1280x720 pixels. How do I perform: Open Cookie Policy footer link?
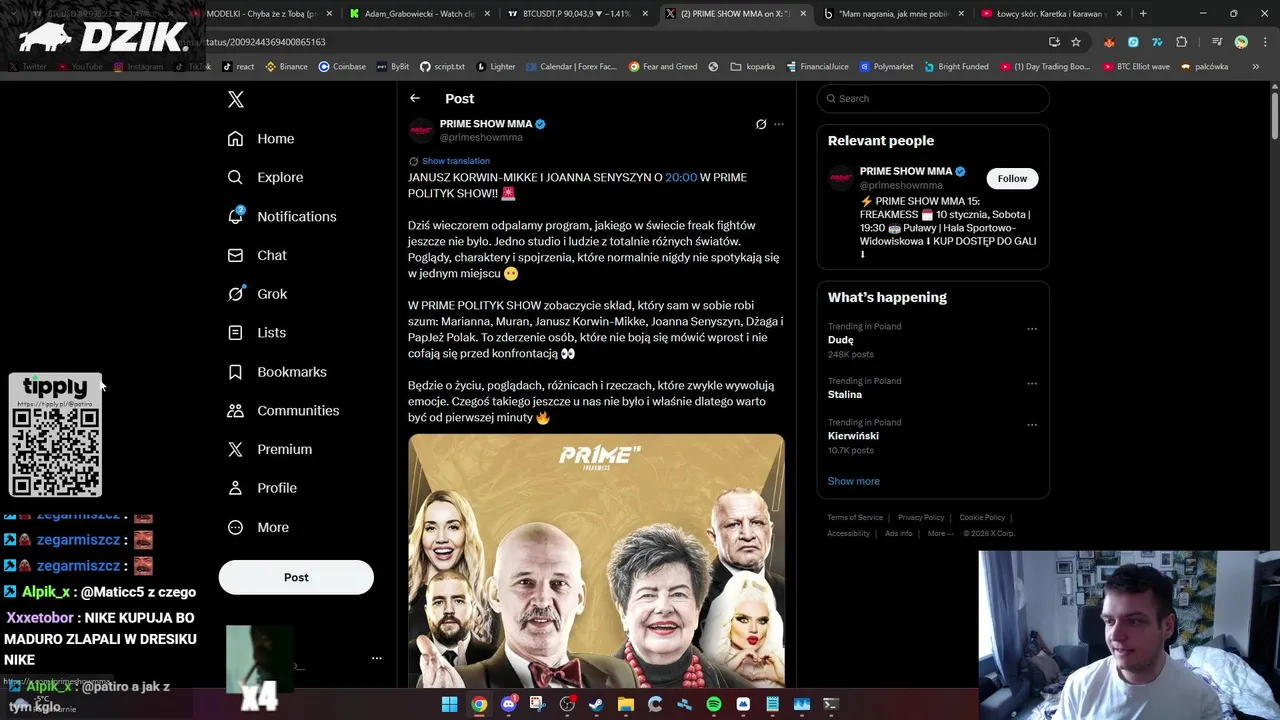tap(982, 518)
